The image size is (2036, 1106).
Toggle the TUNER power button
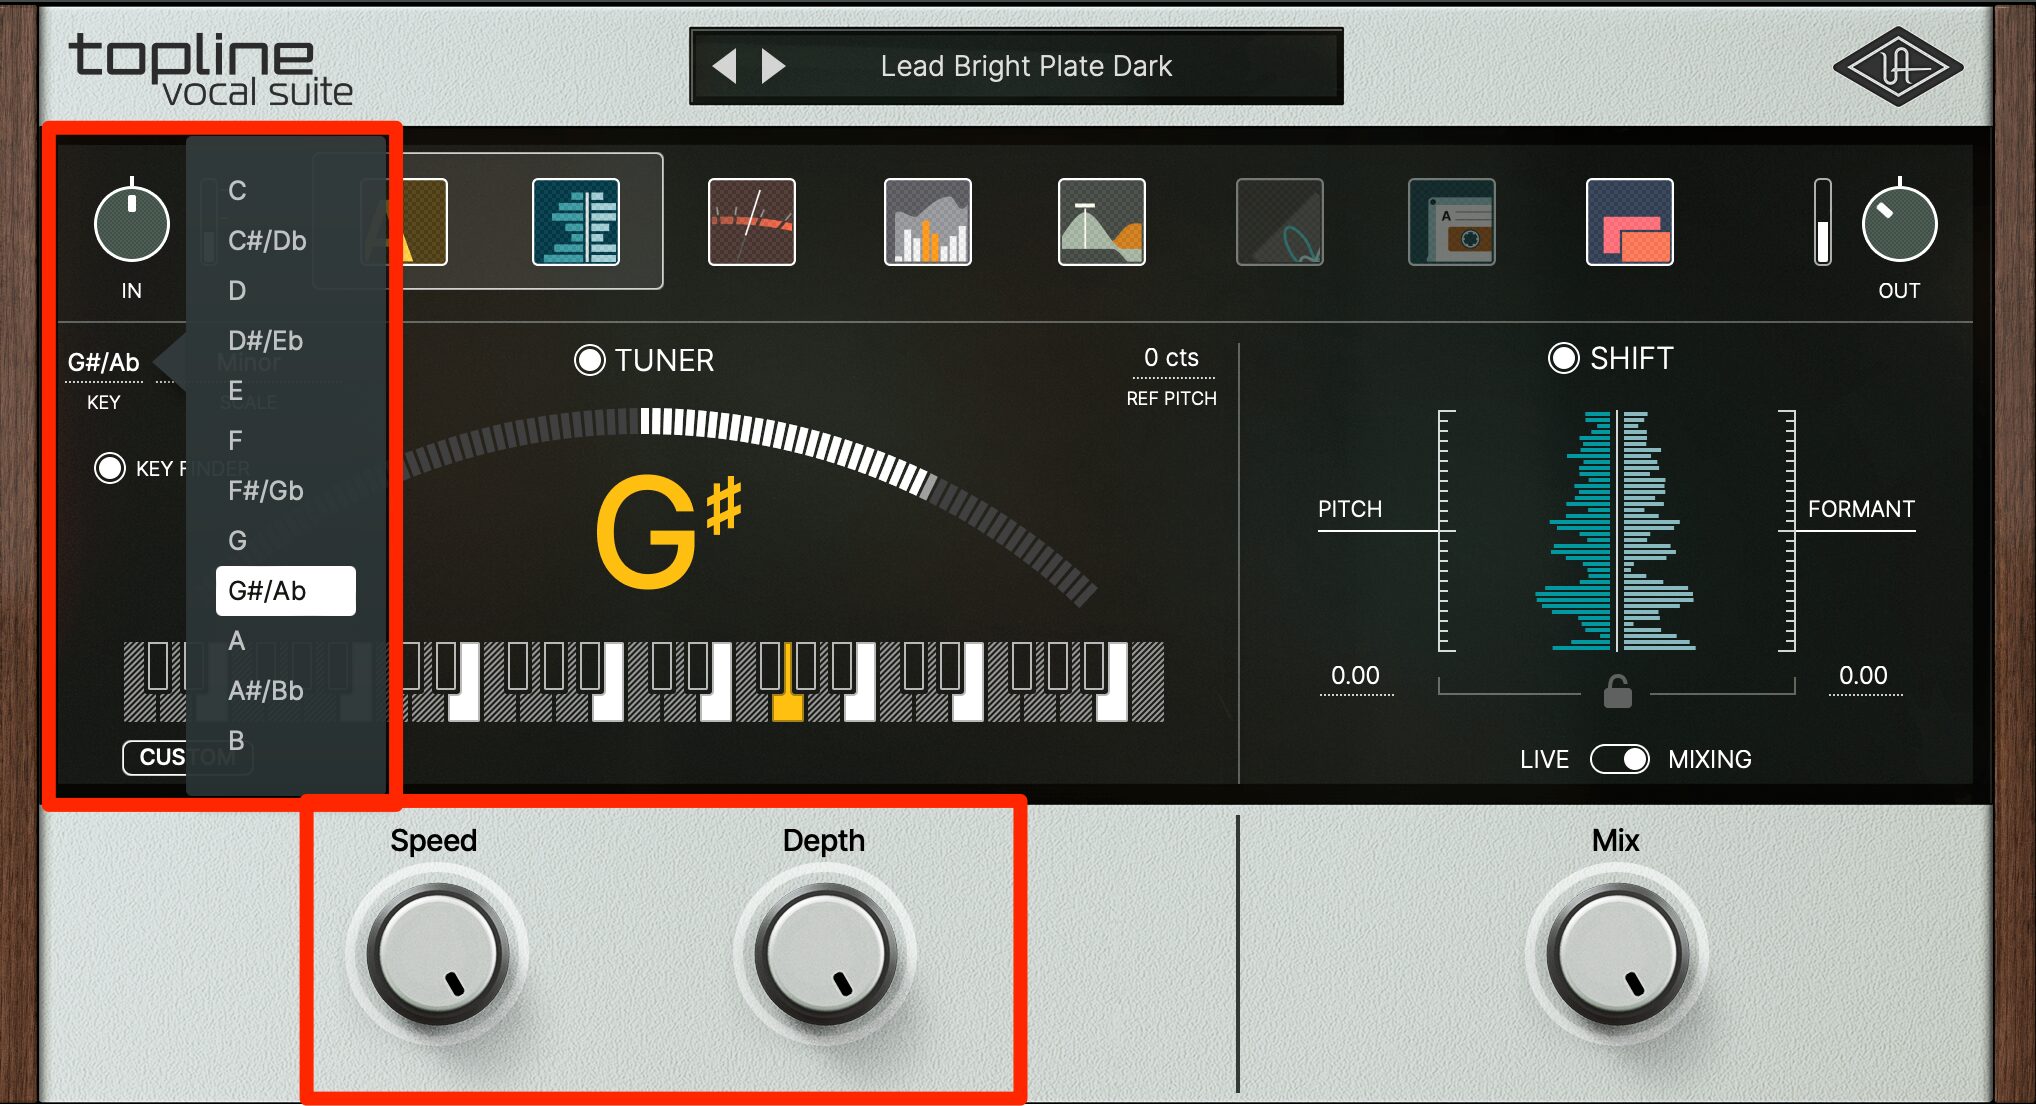(x=590, y=360)
